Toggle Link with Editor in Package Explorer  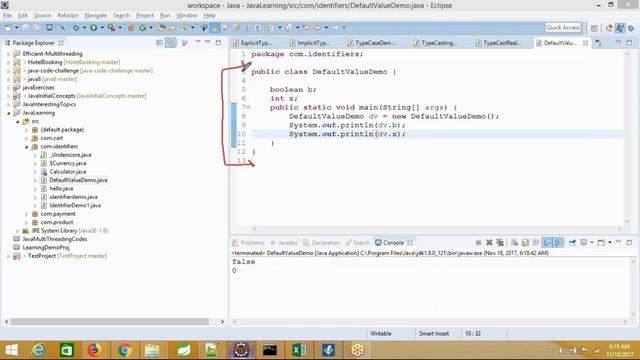pos(171,43)
